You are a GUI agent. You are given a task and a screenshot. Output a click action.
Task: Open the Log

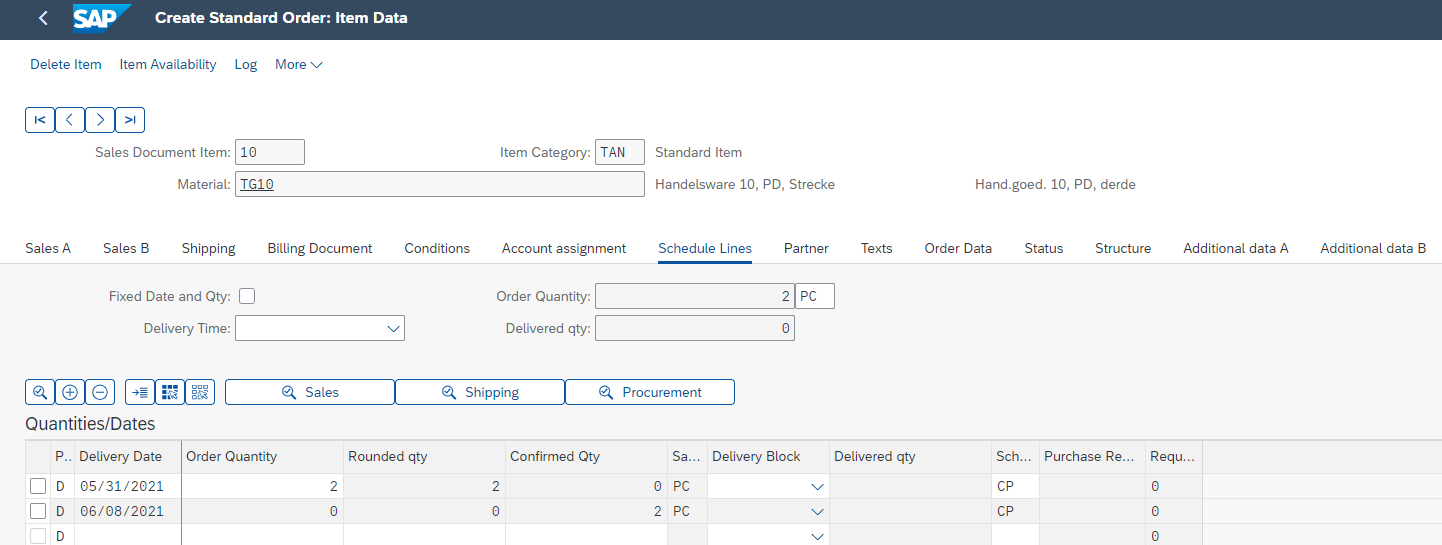point(246,64)
